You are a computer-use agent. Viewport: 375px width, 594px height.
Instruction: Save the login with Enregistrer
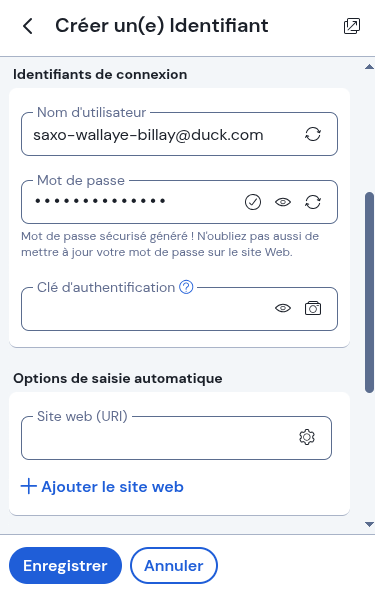65,566
